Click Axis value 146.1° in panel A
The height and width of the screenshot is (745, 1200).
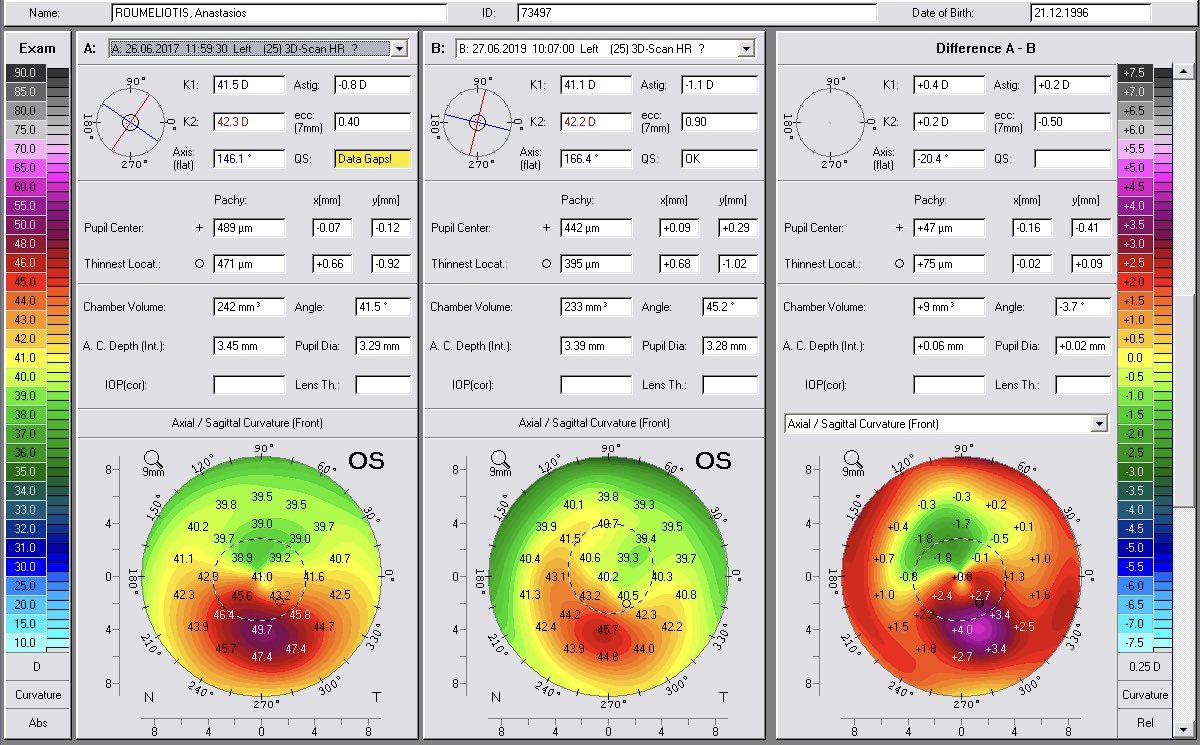[249, 159]
